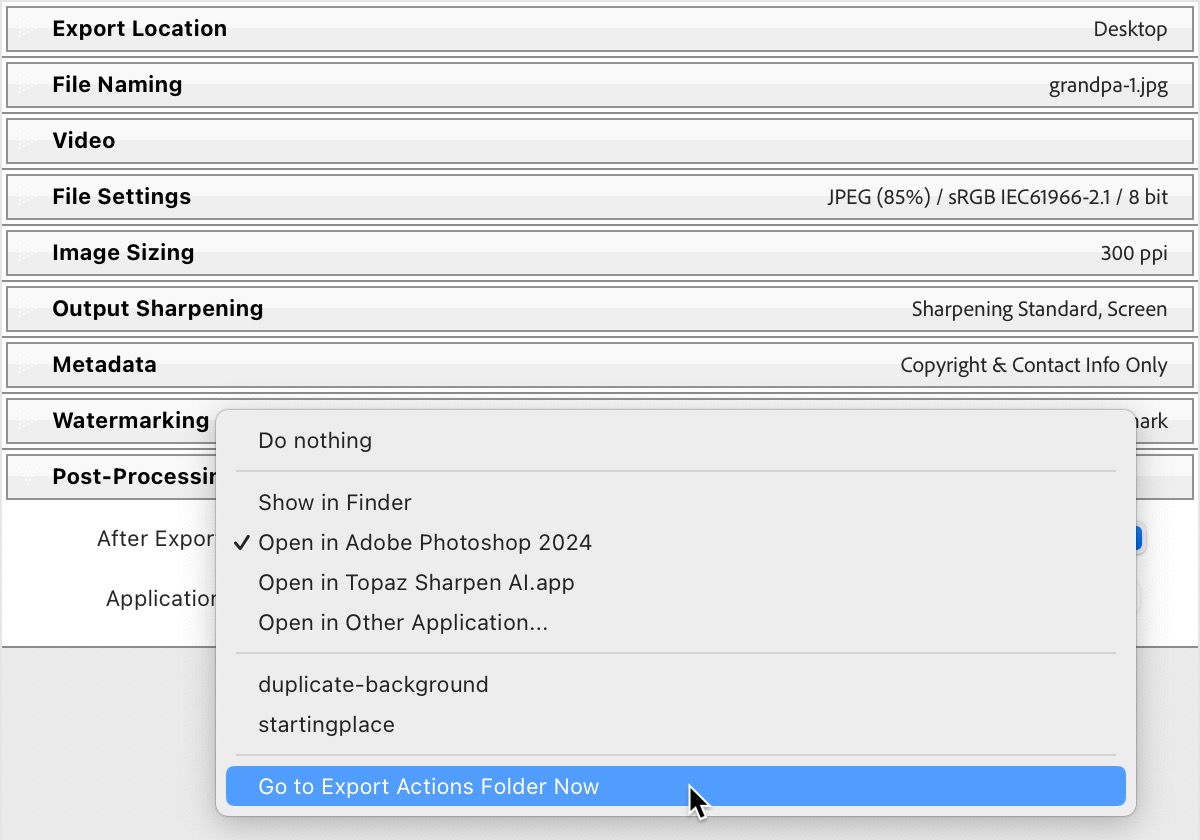Select "Do nothing" after export
Screen dimensions: 1200x840
[x=315, y=440]
